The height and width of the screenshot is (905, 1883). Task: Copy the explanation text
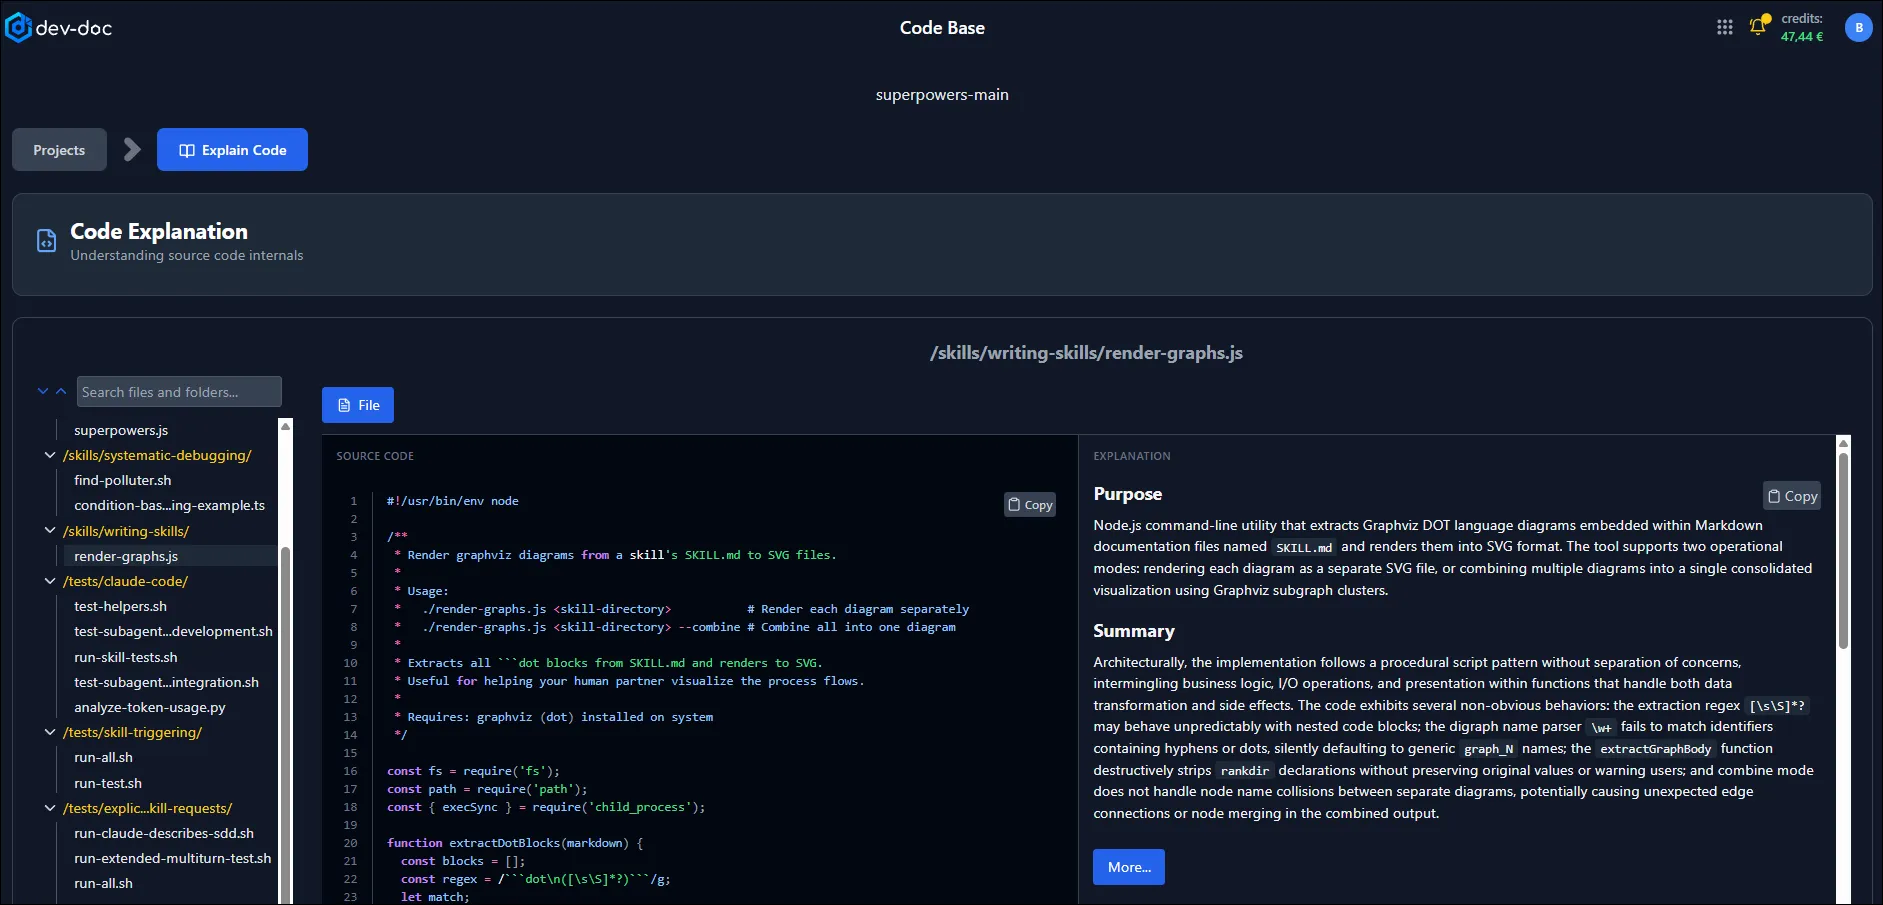click(1792, 496)
